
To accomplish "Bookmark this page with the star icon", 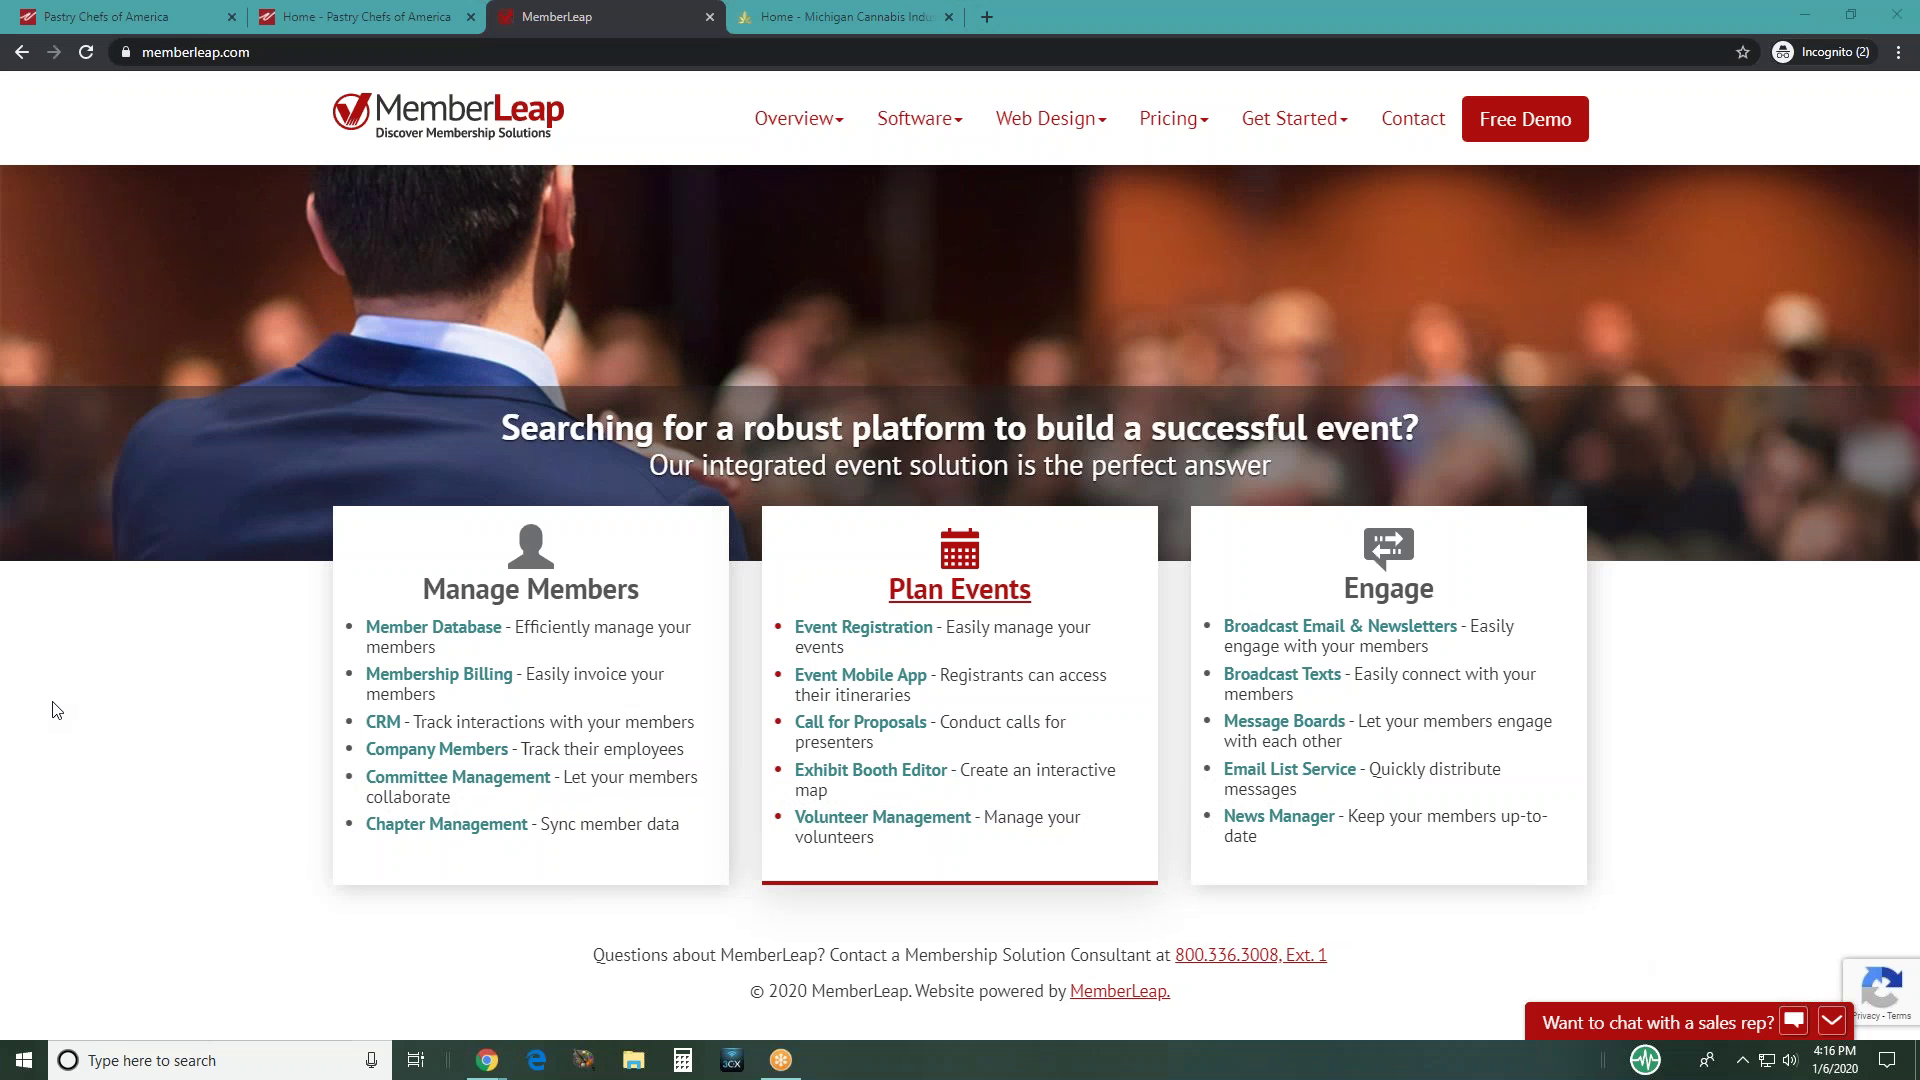I will [1743, 52].
